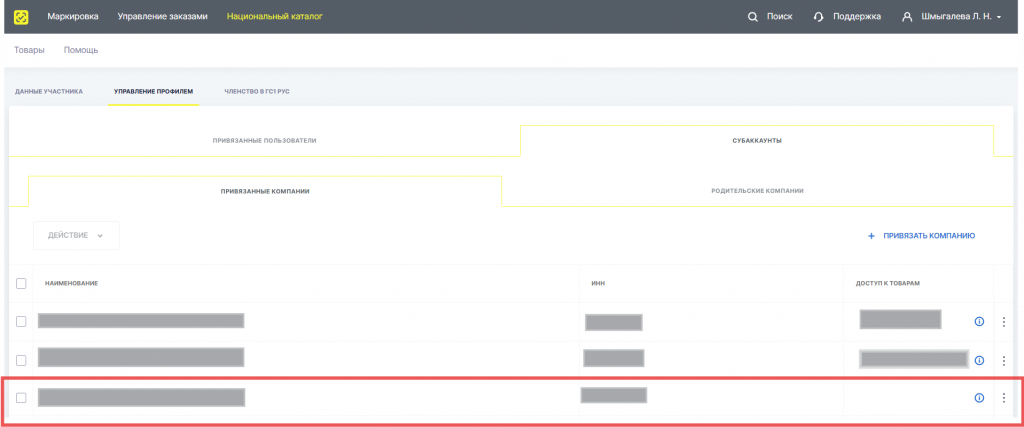Expand the Действие dropdown
The image size is (1024, 427).
click(76, 235)
